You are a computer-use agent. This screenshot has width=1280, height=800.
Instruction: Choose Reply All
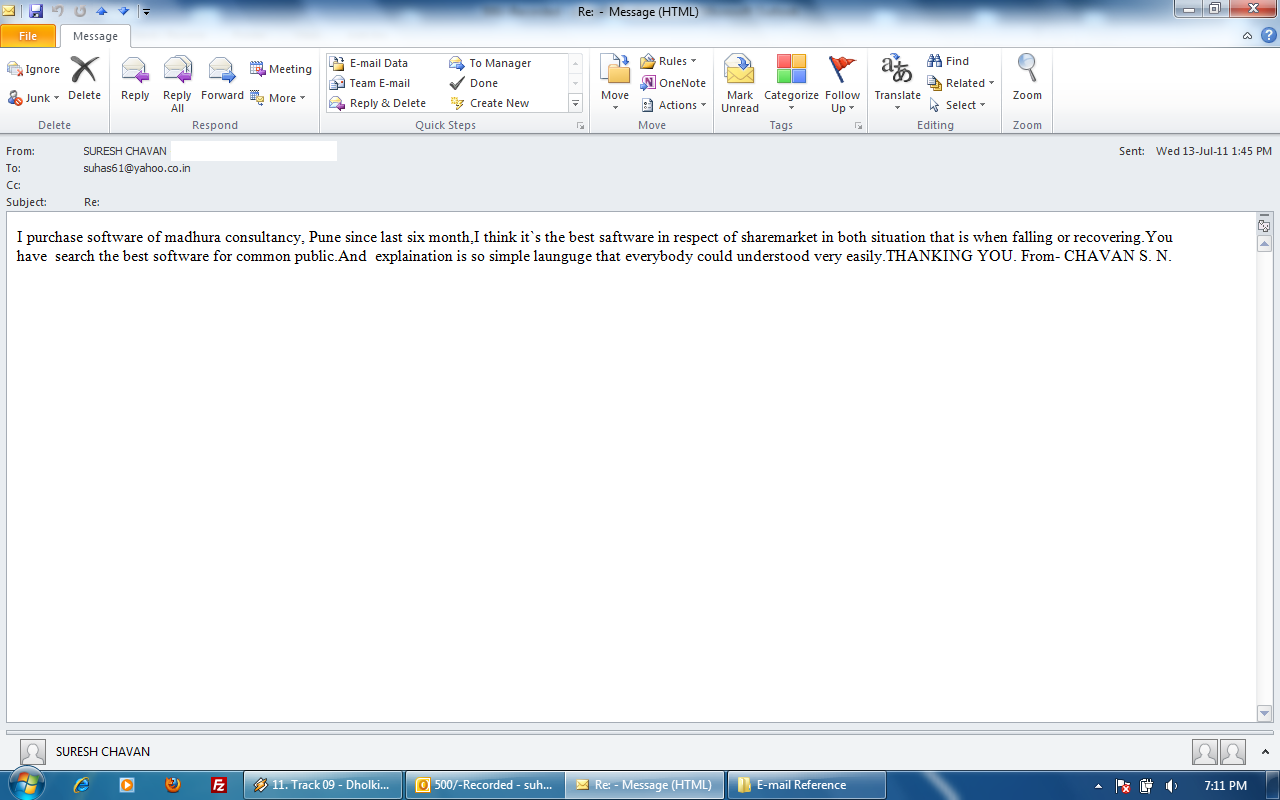tap(177, 85)
